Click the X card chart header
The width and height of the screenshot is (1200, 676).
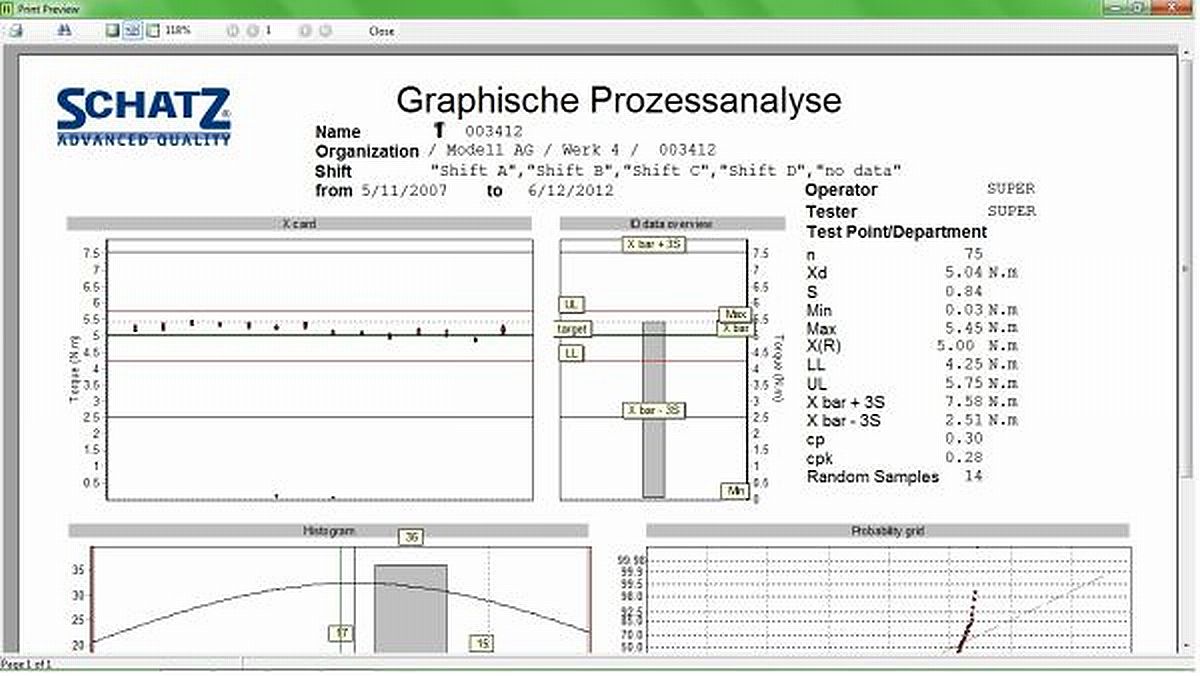coord(298,224)
